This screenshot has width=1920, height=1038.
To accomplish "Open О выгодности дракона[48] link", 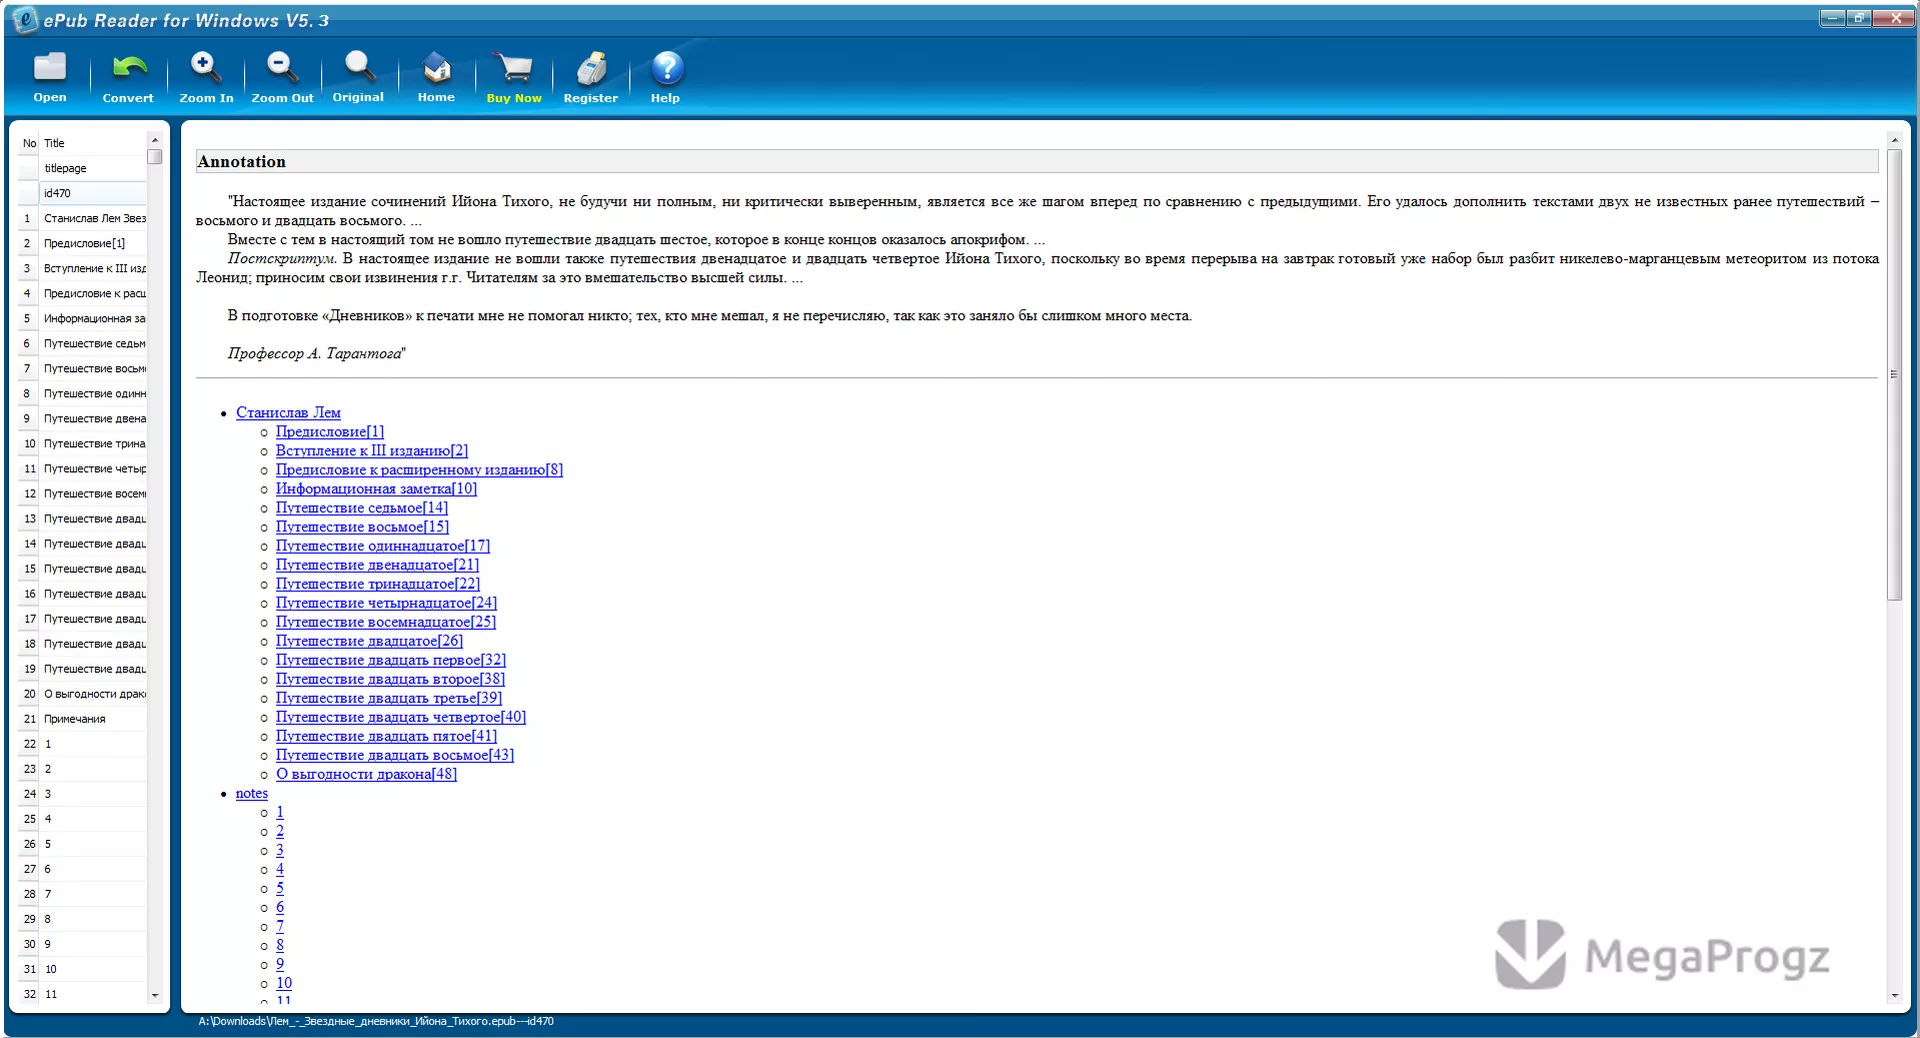I will 366,773.
